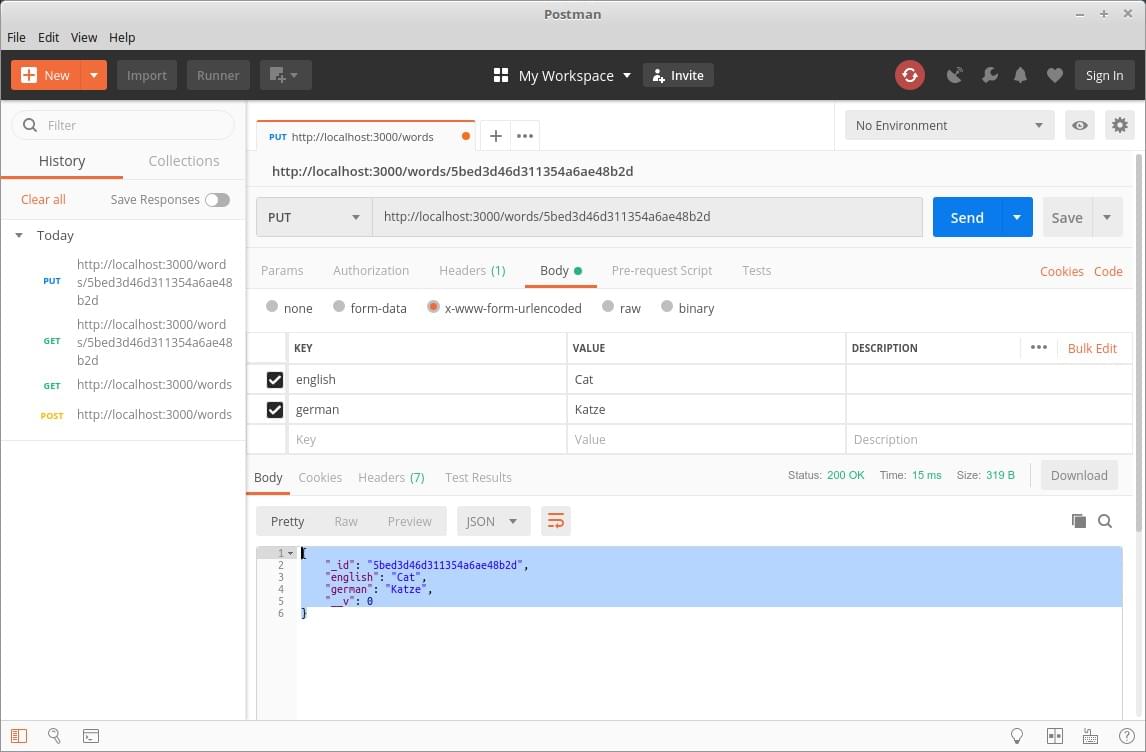Switch to the Collections tab

184,161
